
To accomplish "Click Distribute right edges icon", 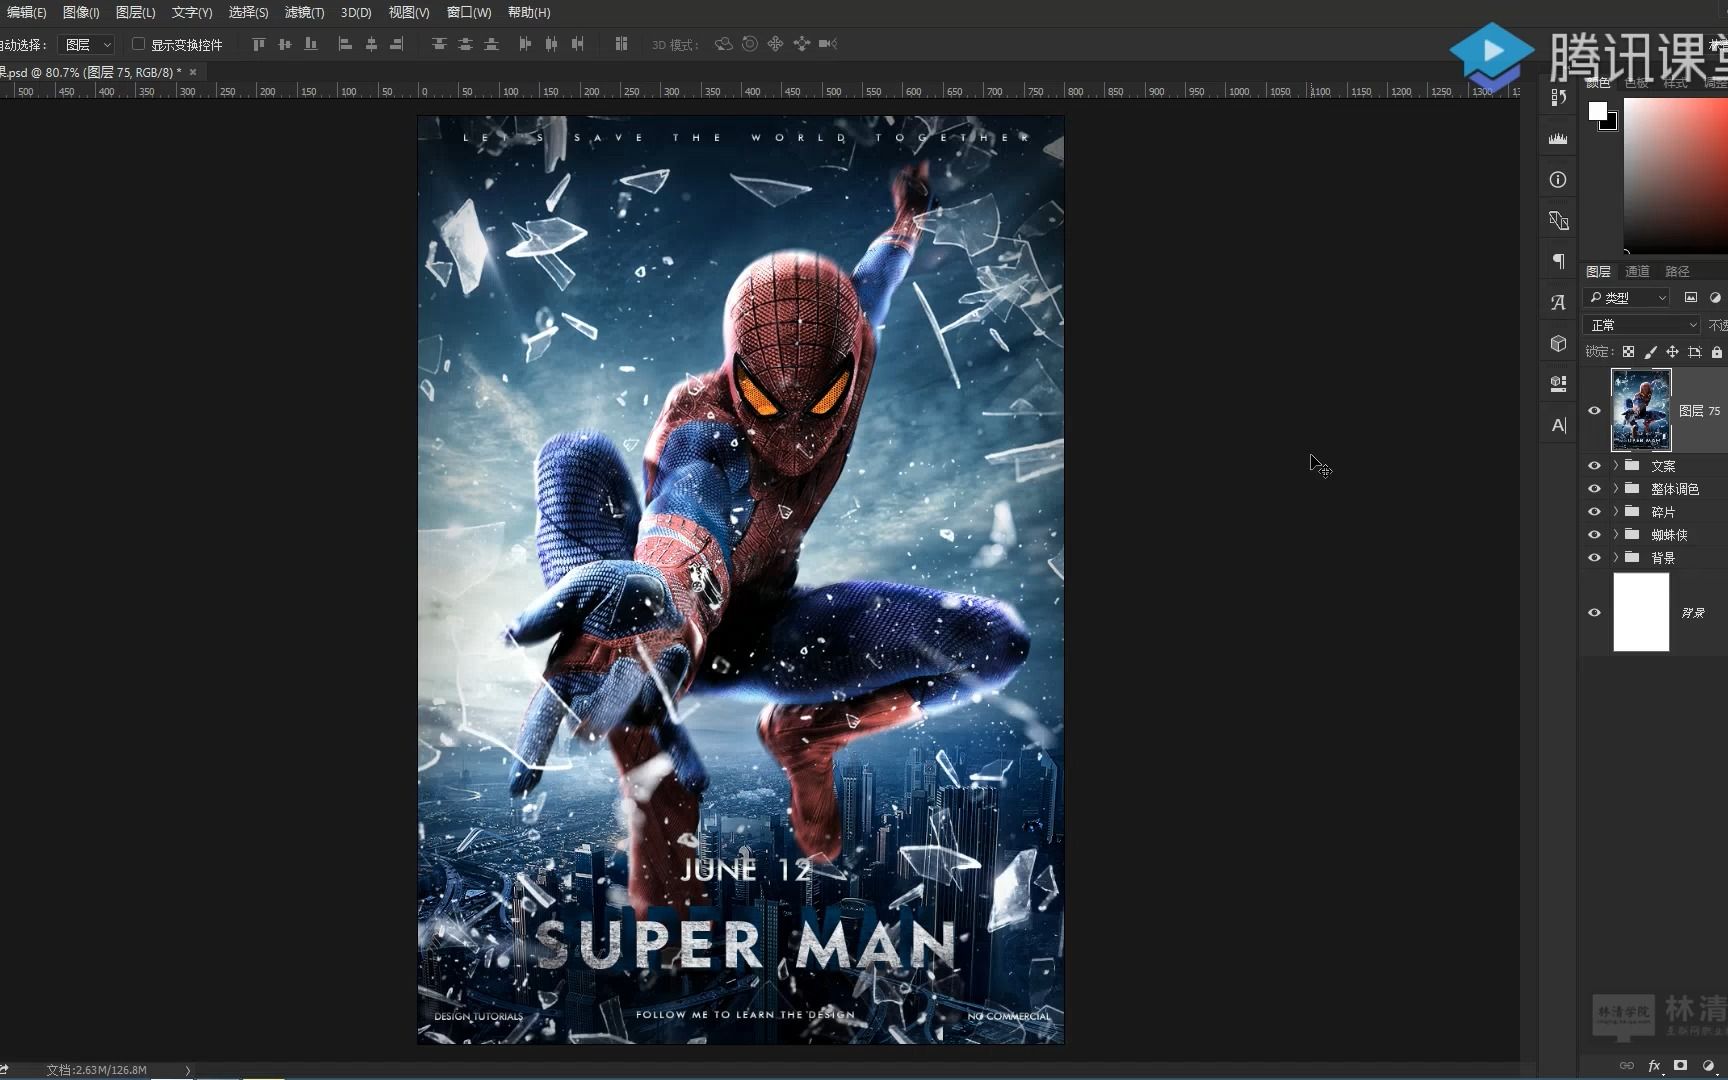I will point(577,44).
